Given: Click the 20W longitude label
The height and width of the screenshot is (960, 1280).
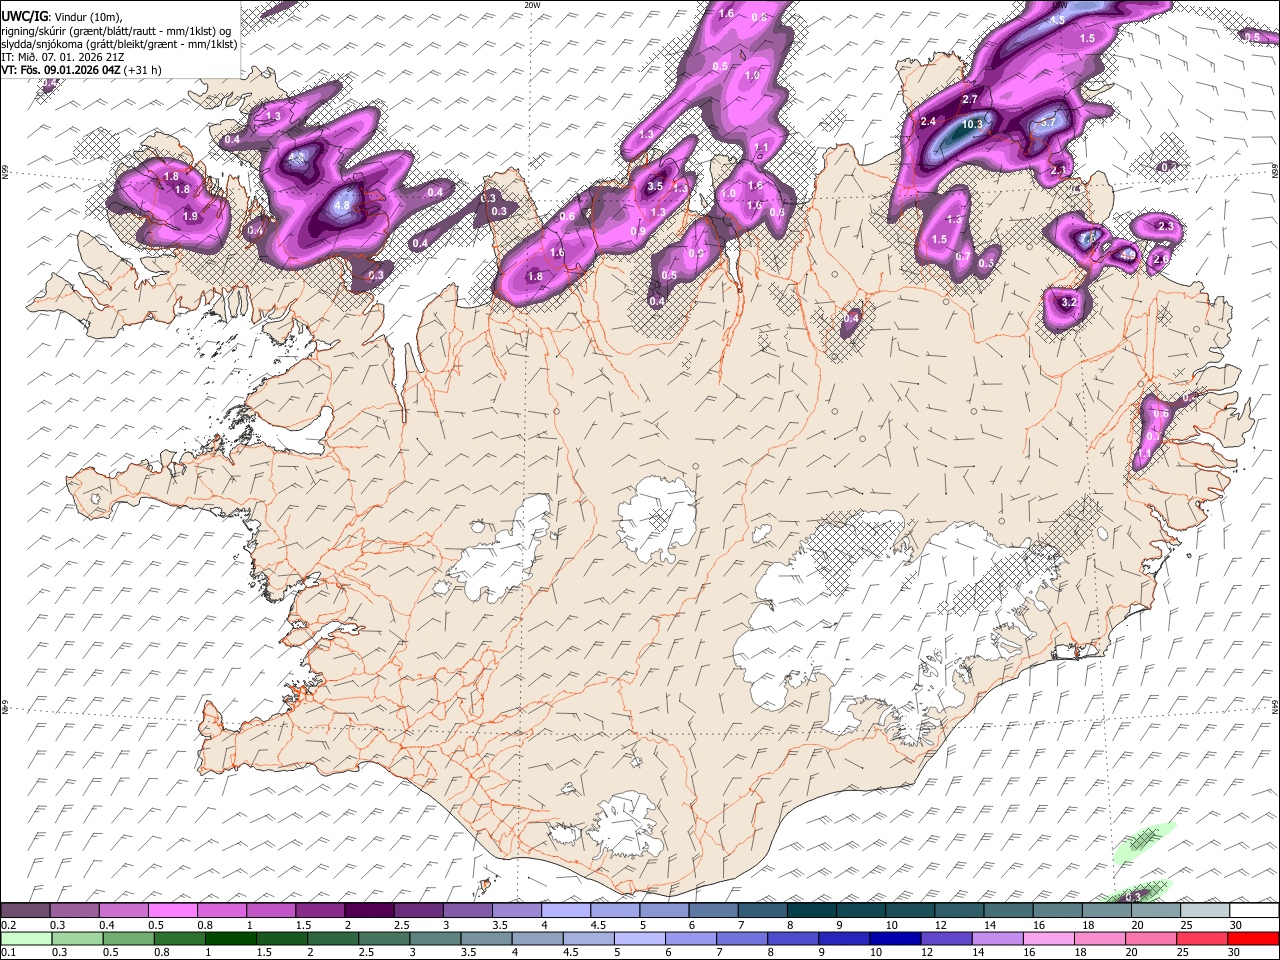Looking at the screenshot, I should (532, 5).
